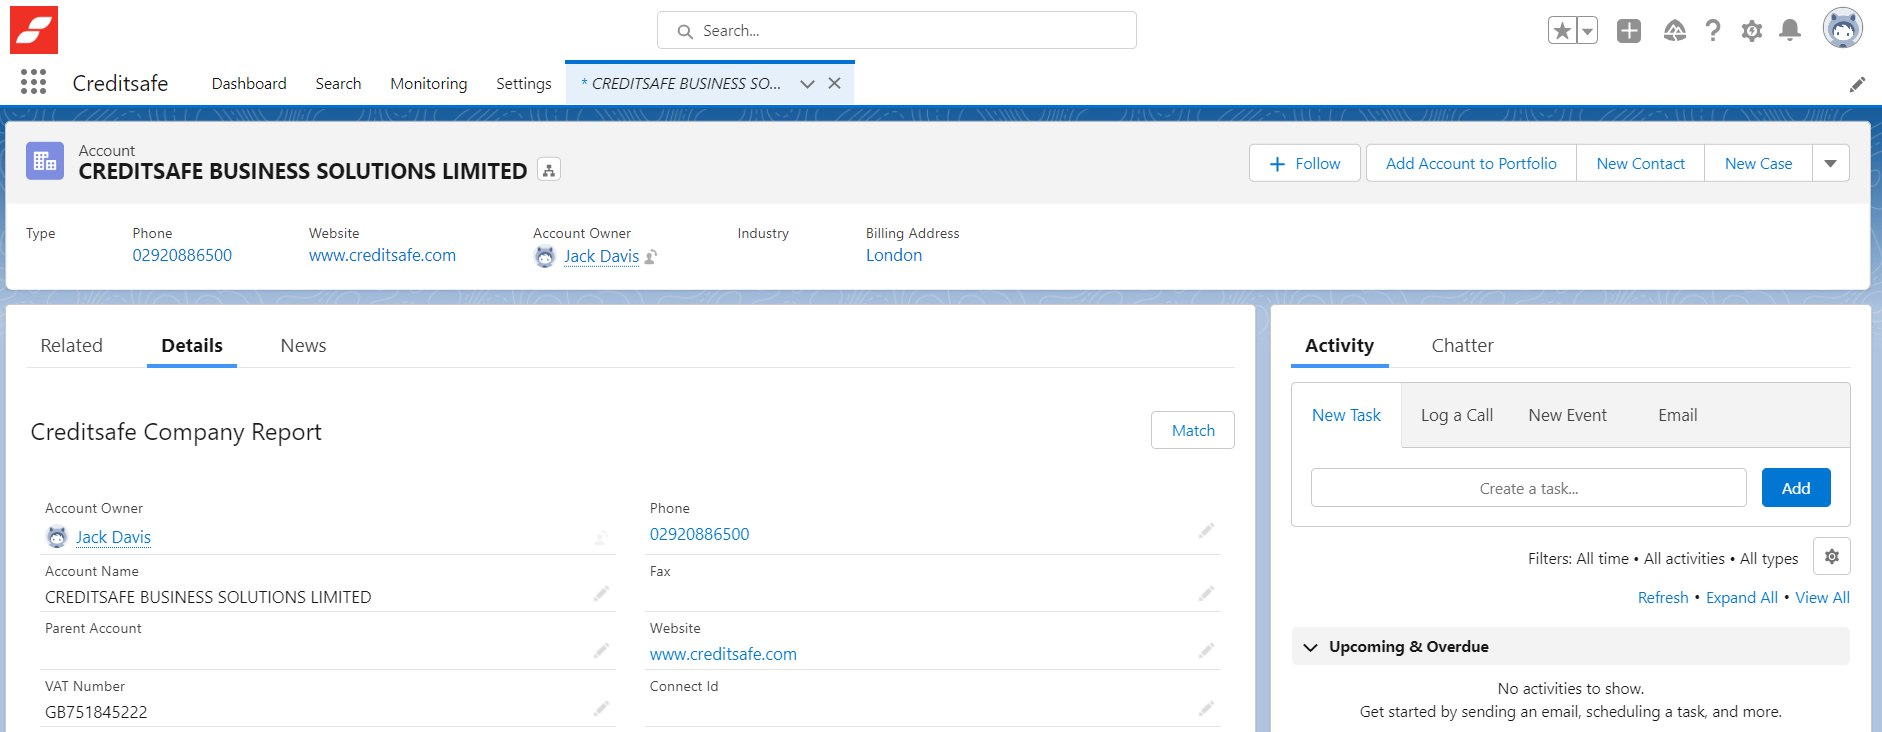Open the Monitoring nav item
The height and width of the screenshot is (732, 1882).
coord(428,84)
